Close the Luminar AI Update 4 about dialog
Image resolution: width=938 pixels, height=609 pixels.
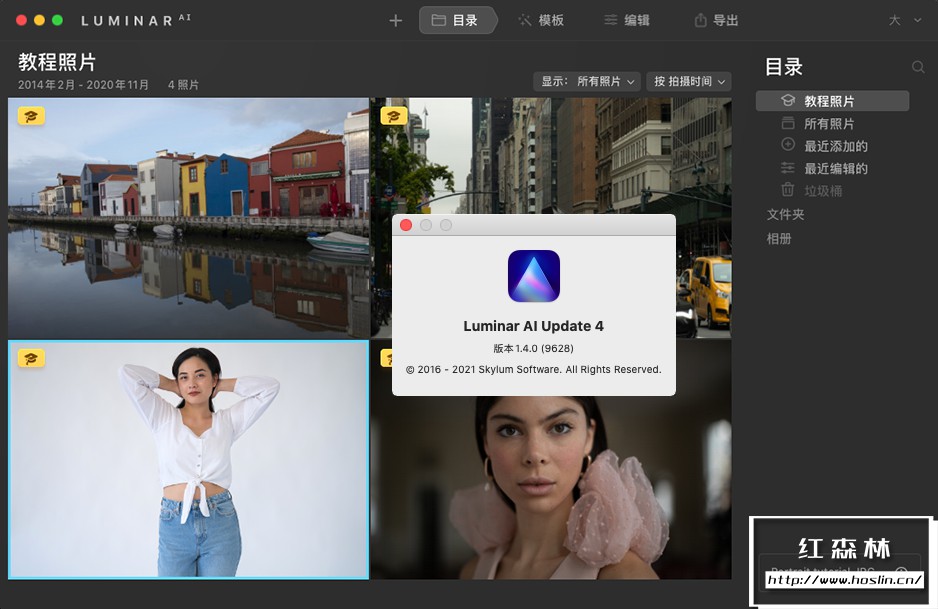tap(406, 225)
